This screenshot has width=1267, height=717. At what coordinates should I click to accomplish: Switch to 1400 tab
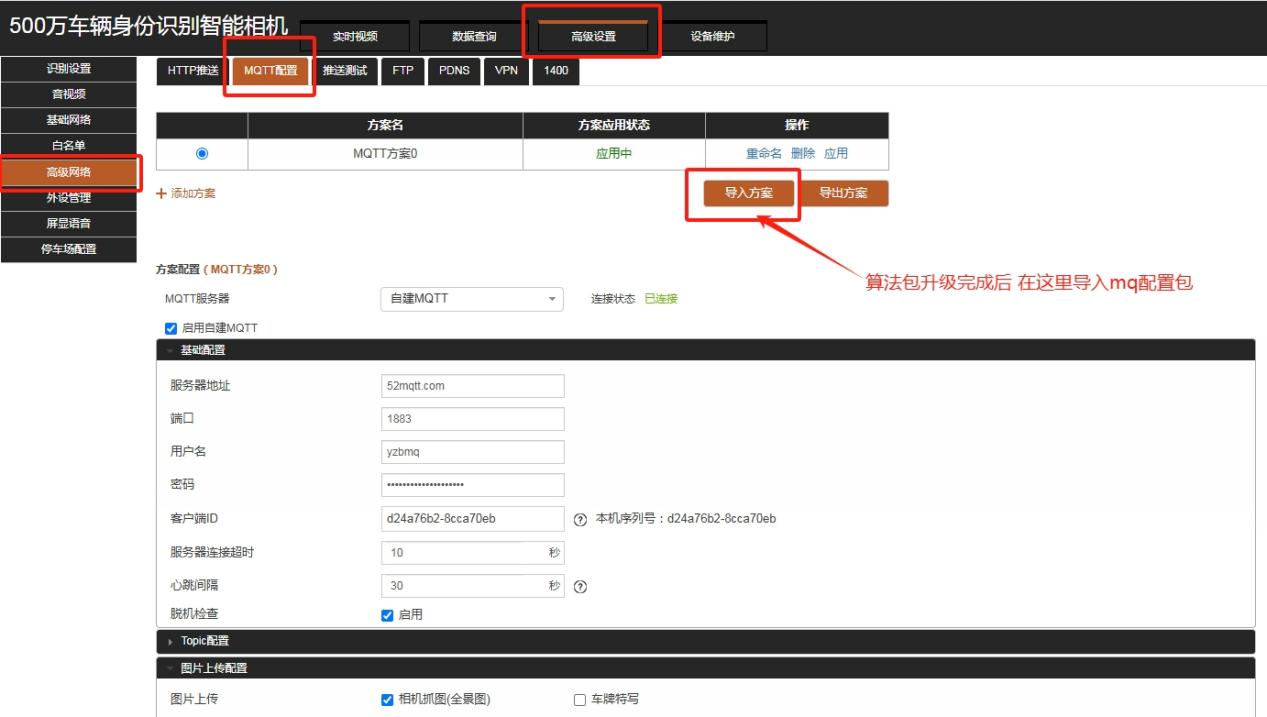pyautogui.click(x=556, y=70)
